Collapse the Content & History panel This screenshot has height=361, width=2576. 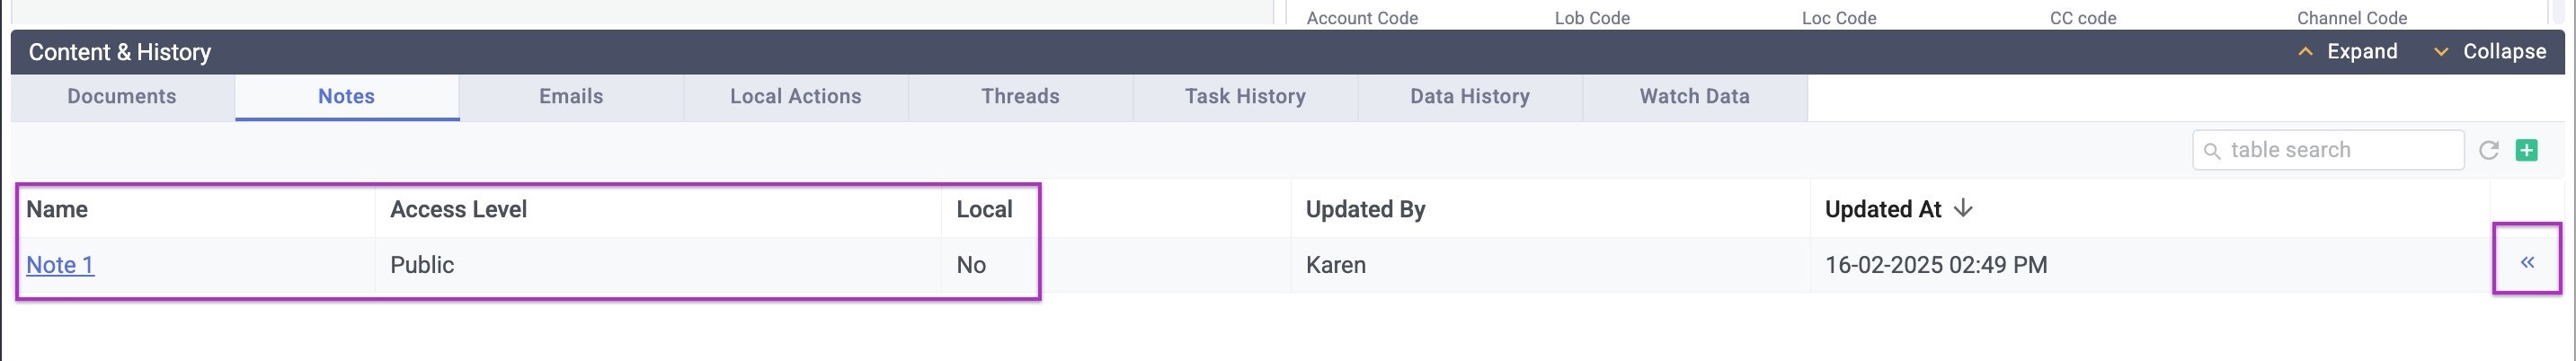[2489, 52]
